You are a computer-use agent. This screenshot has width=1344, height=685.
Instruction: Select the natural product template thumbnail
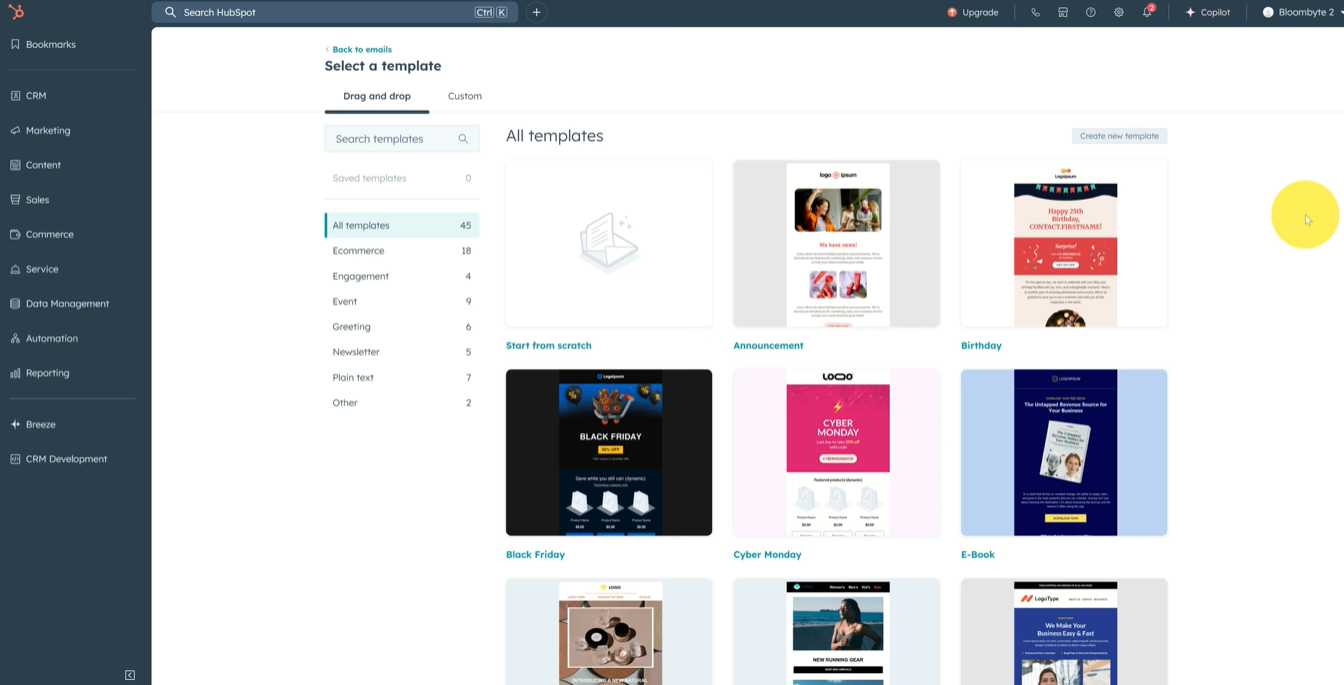click(609, 632)
